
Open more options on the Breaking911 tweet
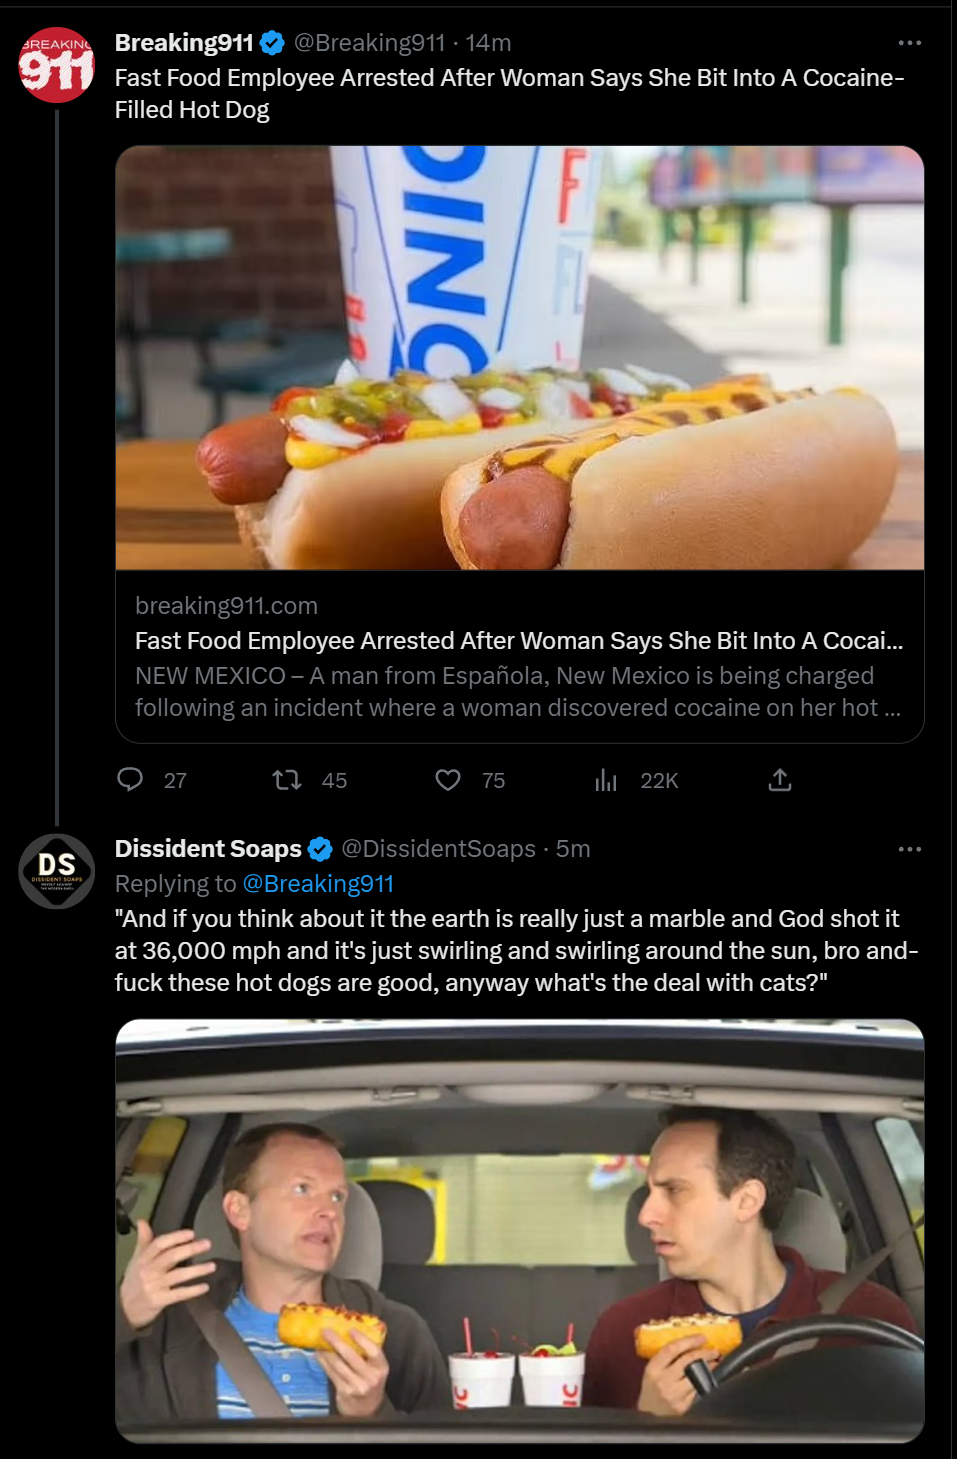coord(909,43)
